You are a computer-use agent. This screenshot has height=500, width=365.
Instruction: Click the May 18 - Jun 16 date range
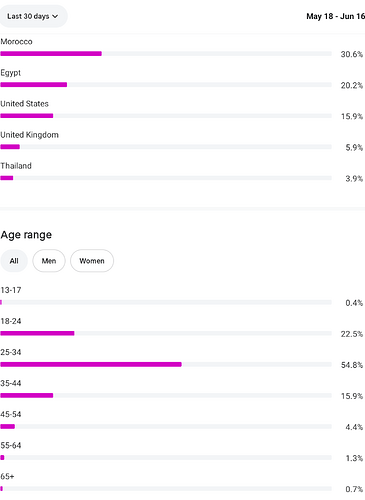click(335, 16)
